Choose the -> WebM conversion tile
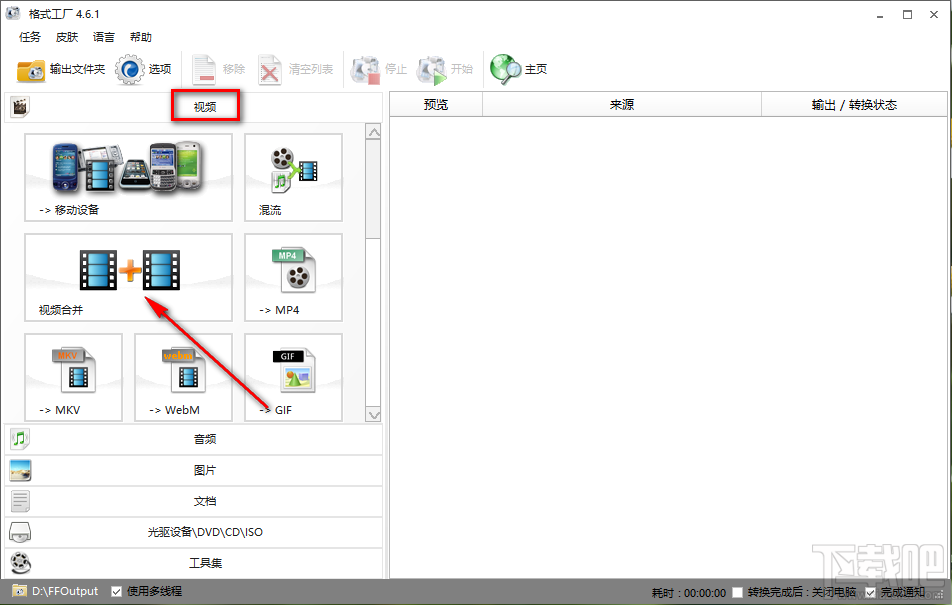This screenshot has width=952, height=605. pos(183,377)
